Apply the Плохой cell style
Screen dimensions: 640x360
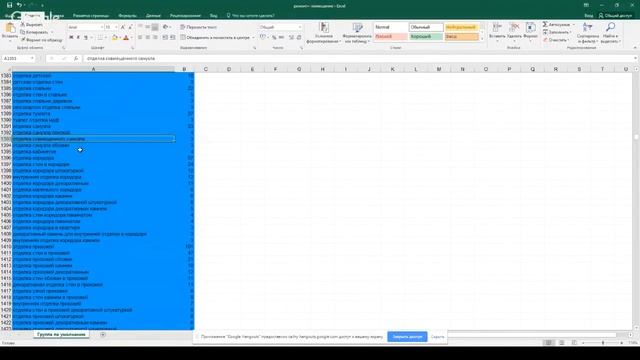coord(391,37)
